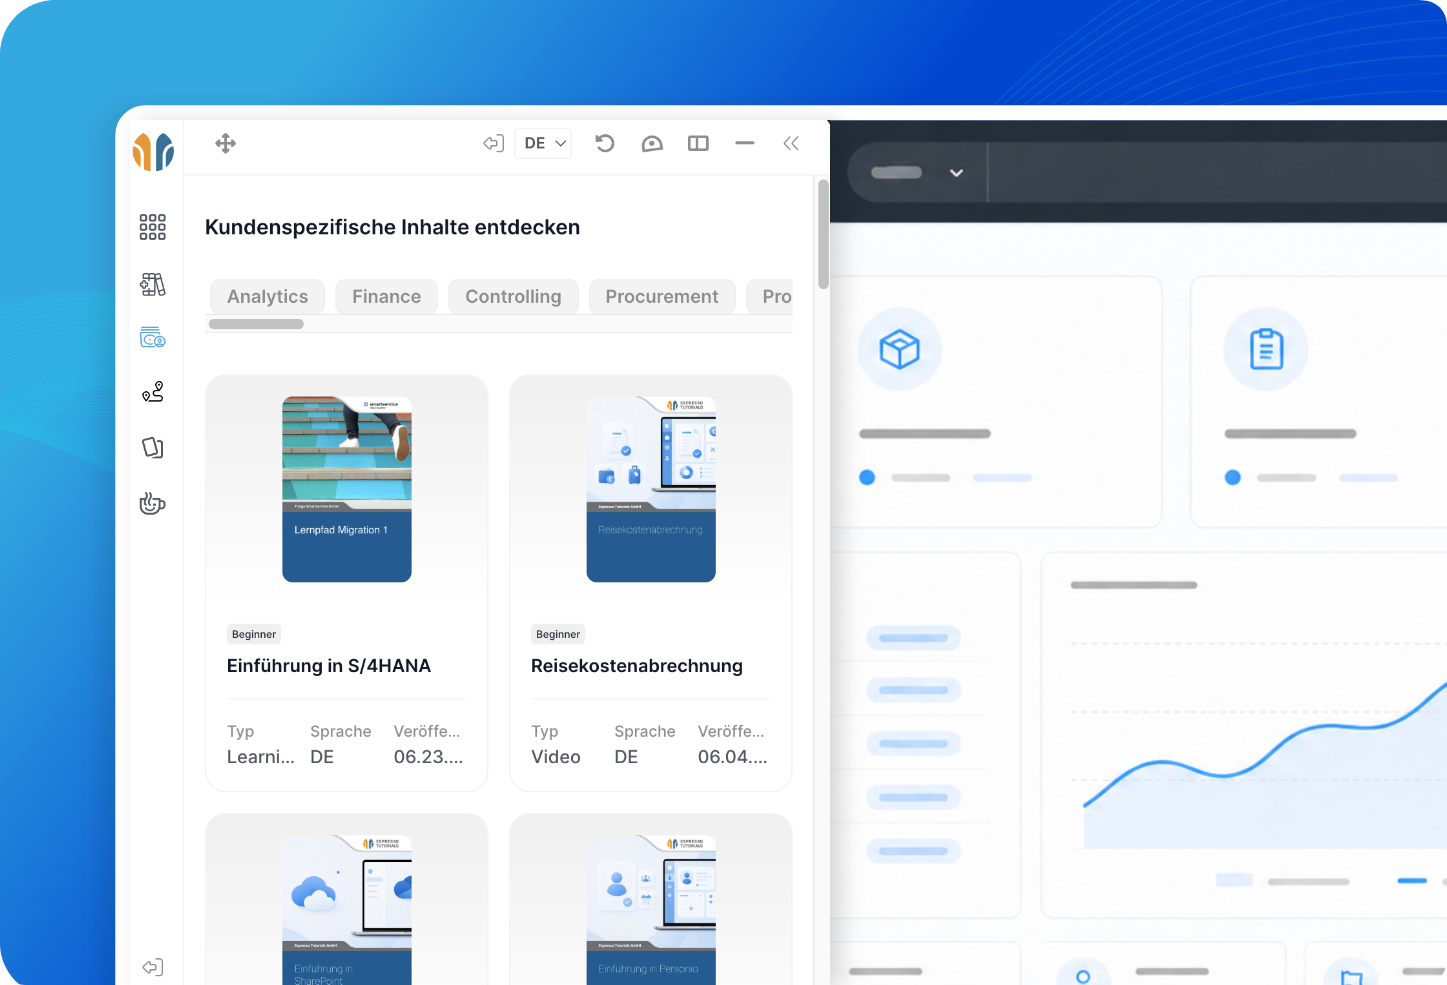
Task: Click the refresh arrow icon in toolbar
Action: (604, 143)
